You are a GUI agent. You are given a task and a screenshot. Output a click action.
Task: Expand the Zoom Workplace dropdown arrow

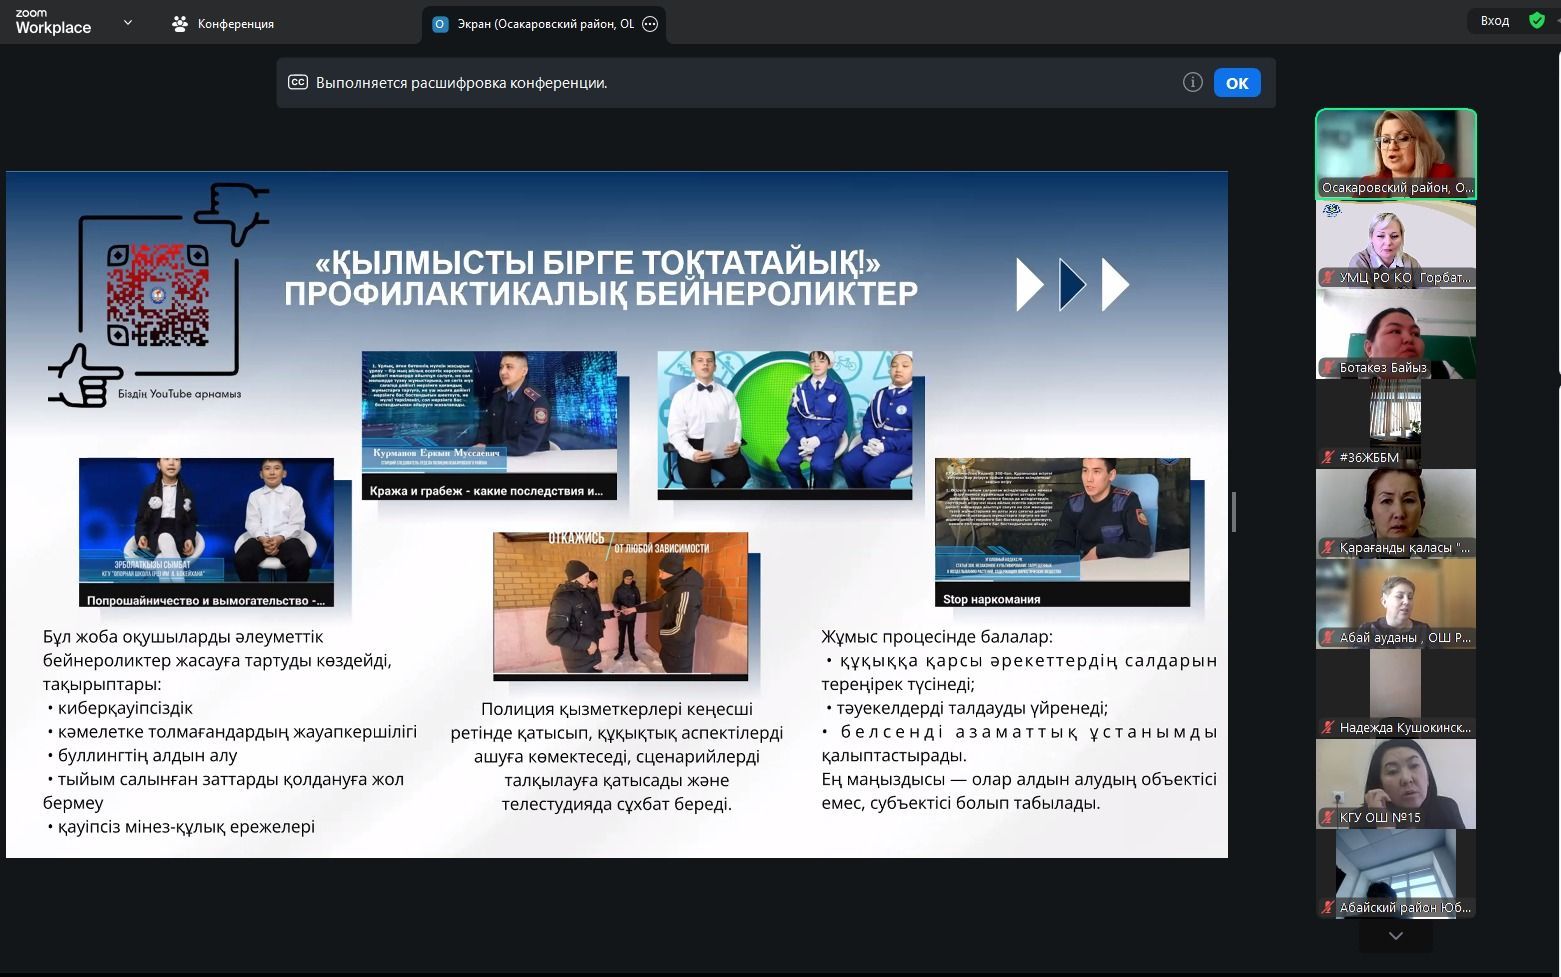tap(127, 22)
